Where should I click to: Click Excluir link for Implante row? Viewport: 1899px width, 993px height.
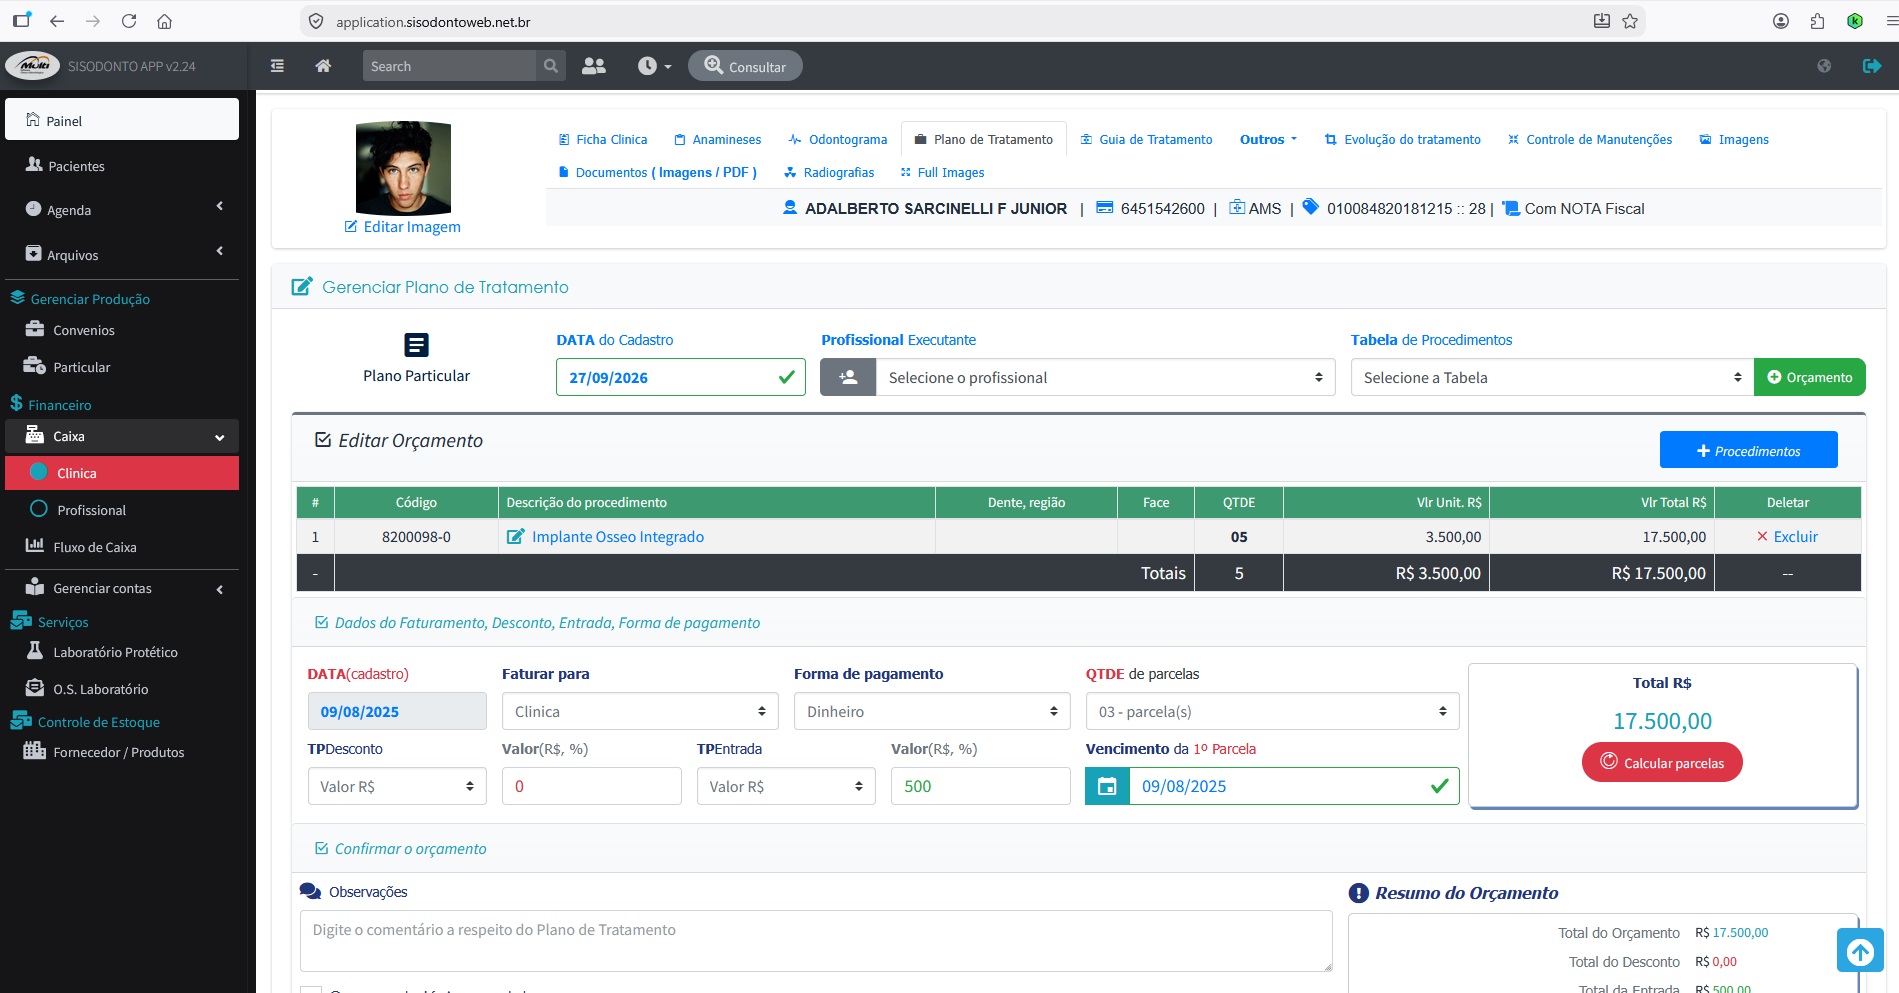click(x=1787, y=537)
